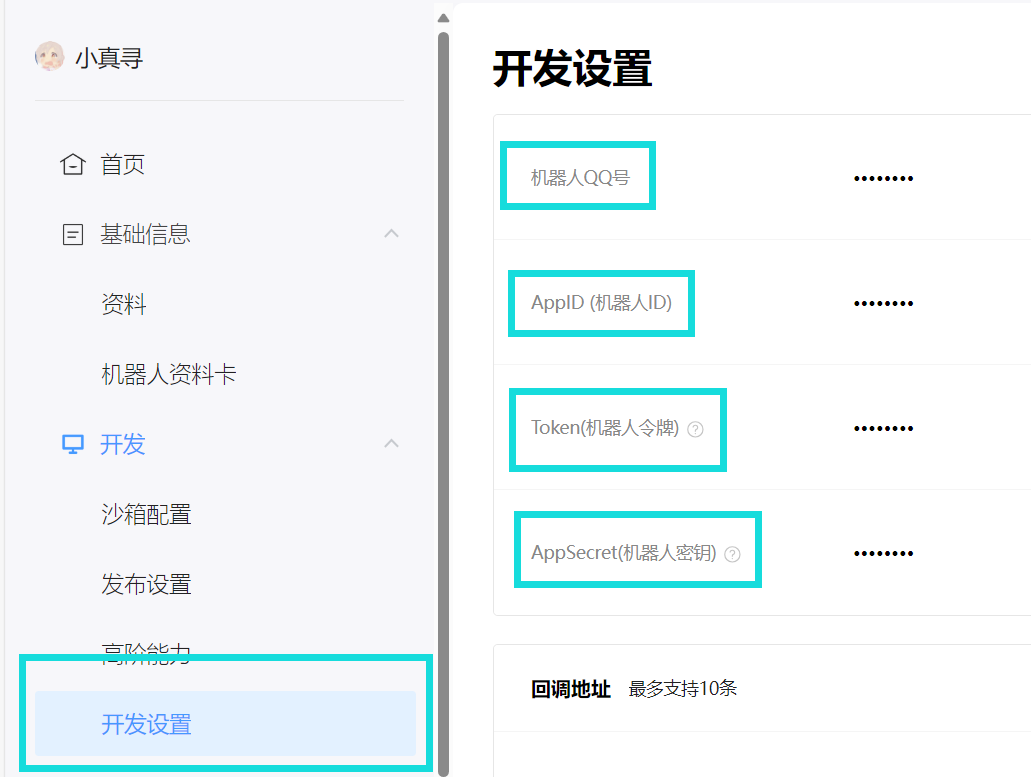Click the house icon beside 首页
The width and height of the screenshot is (1031, 777).
[72, 164]
